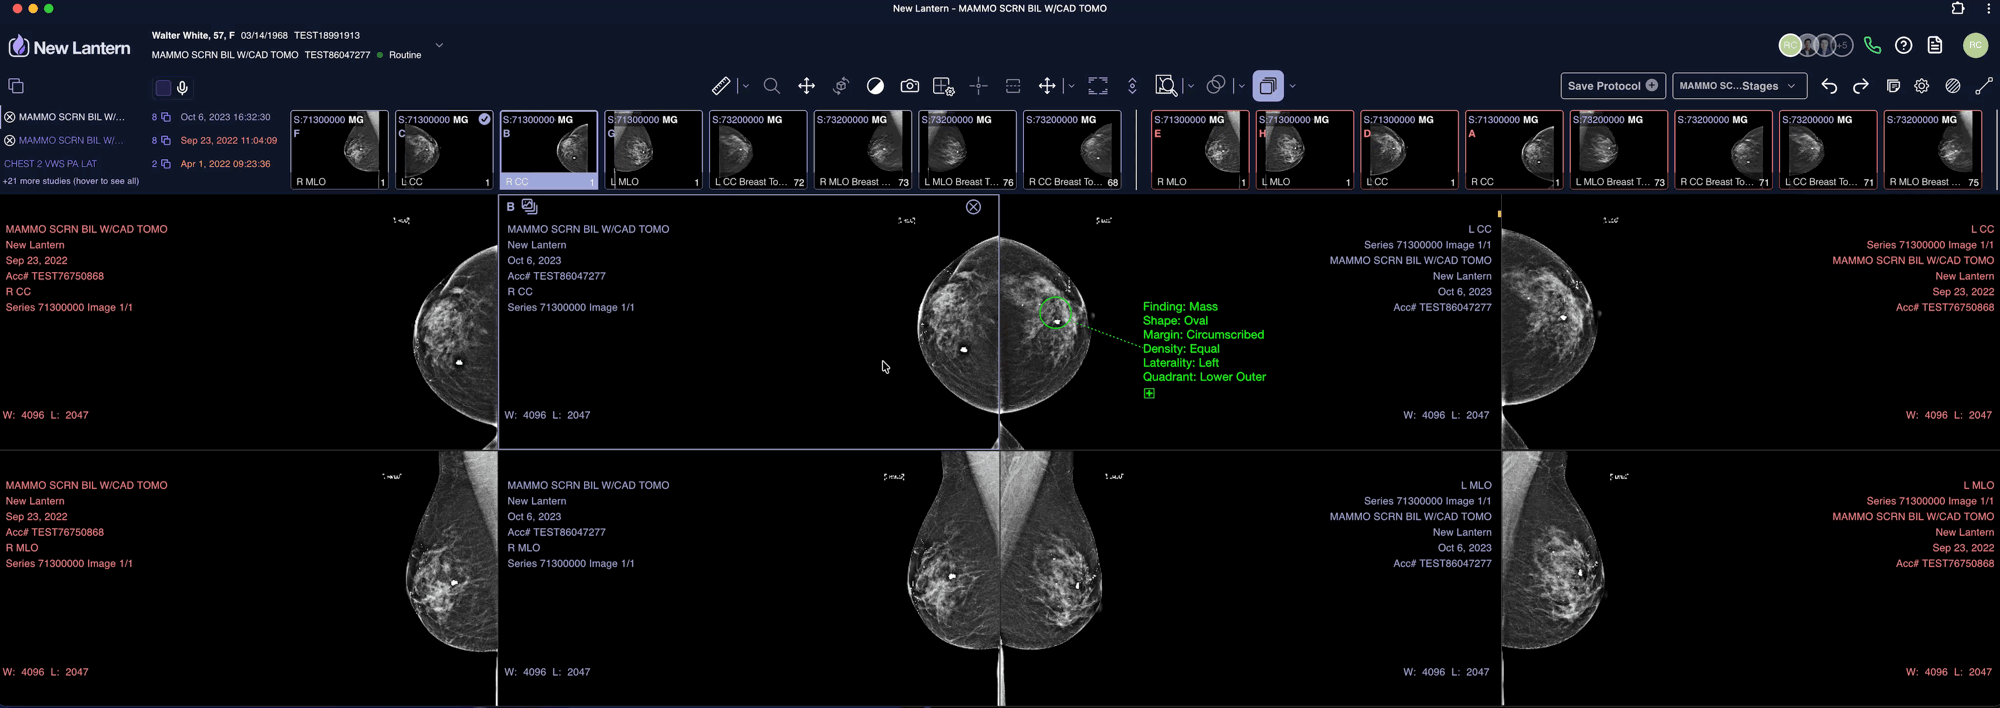Open the R MLO Breast 73 thumbnail
The width and height of the screenshot is (2000, 708).
point(862,149)
